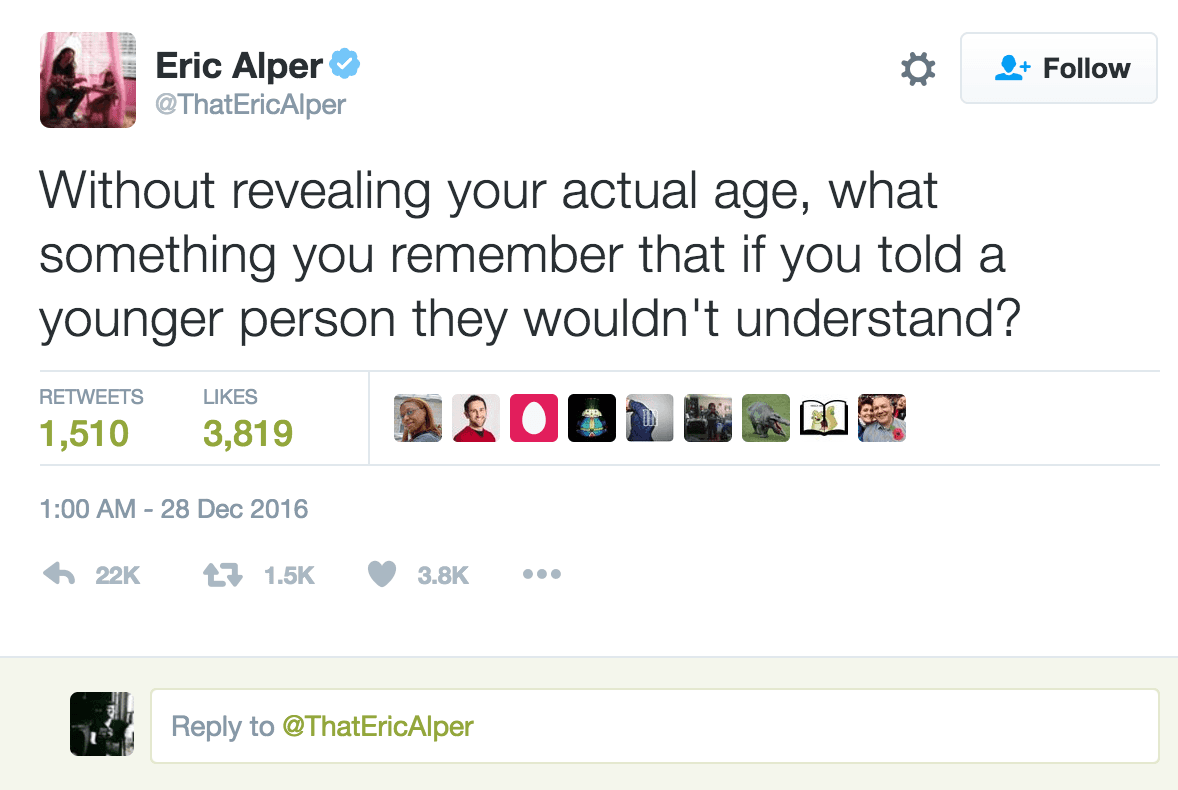This screenshot has height=790, width=1178.
Task: Click your own avatar beside the reply box
Action: click(x=102, y=724)
